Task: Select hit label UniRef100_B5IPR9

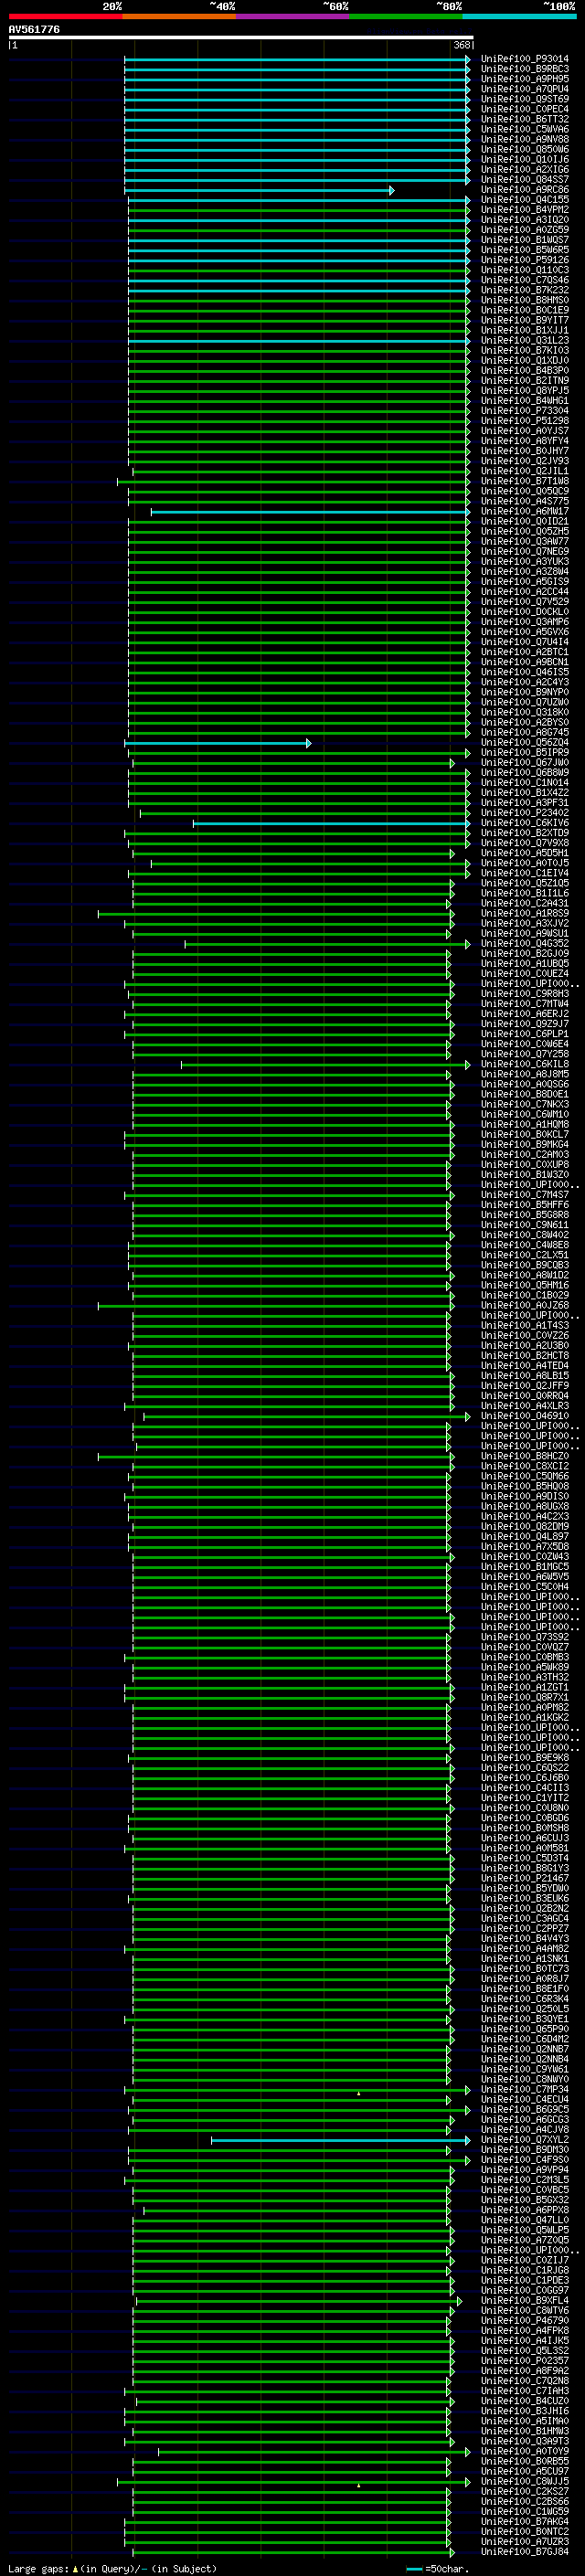Action: [x=525, y=753]
